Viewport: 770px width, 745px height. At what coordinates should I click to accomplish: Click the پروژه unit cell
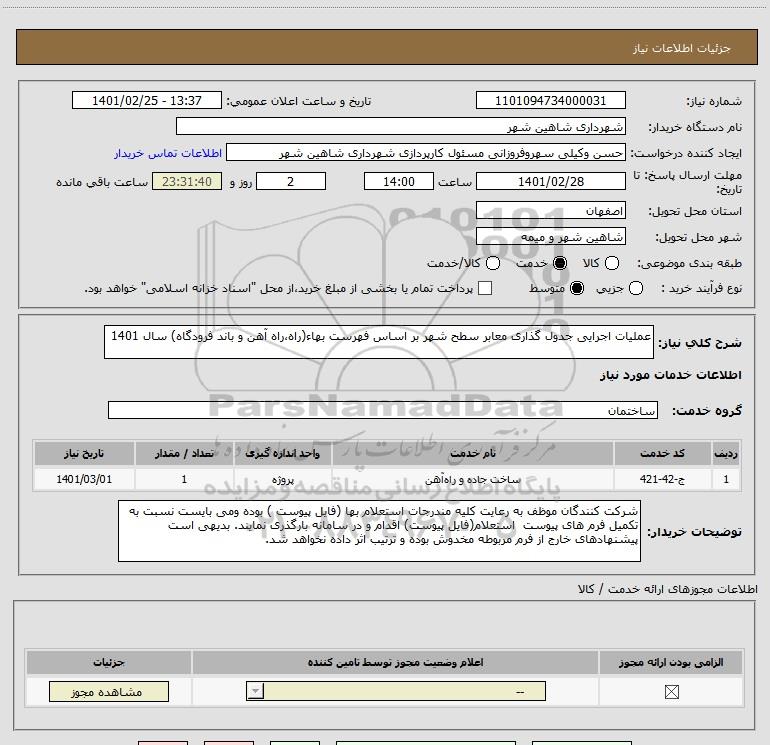[x=282, y=479]
